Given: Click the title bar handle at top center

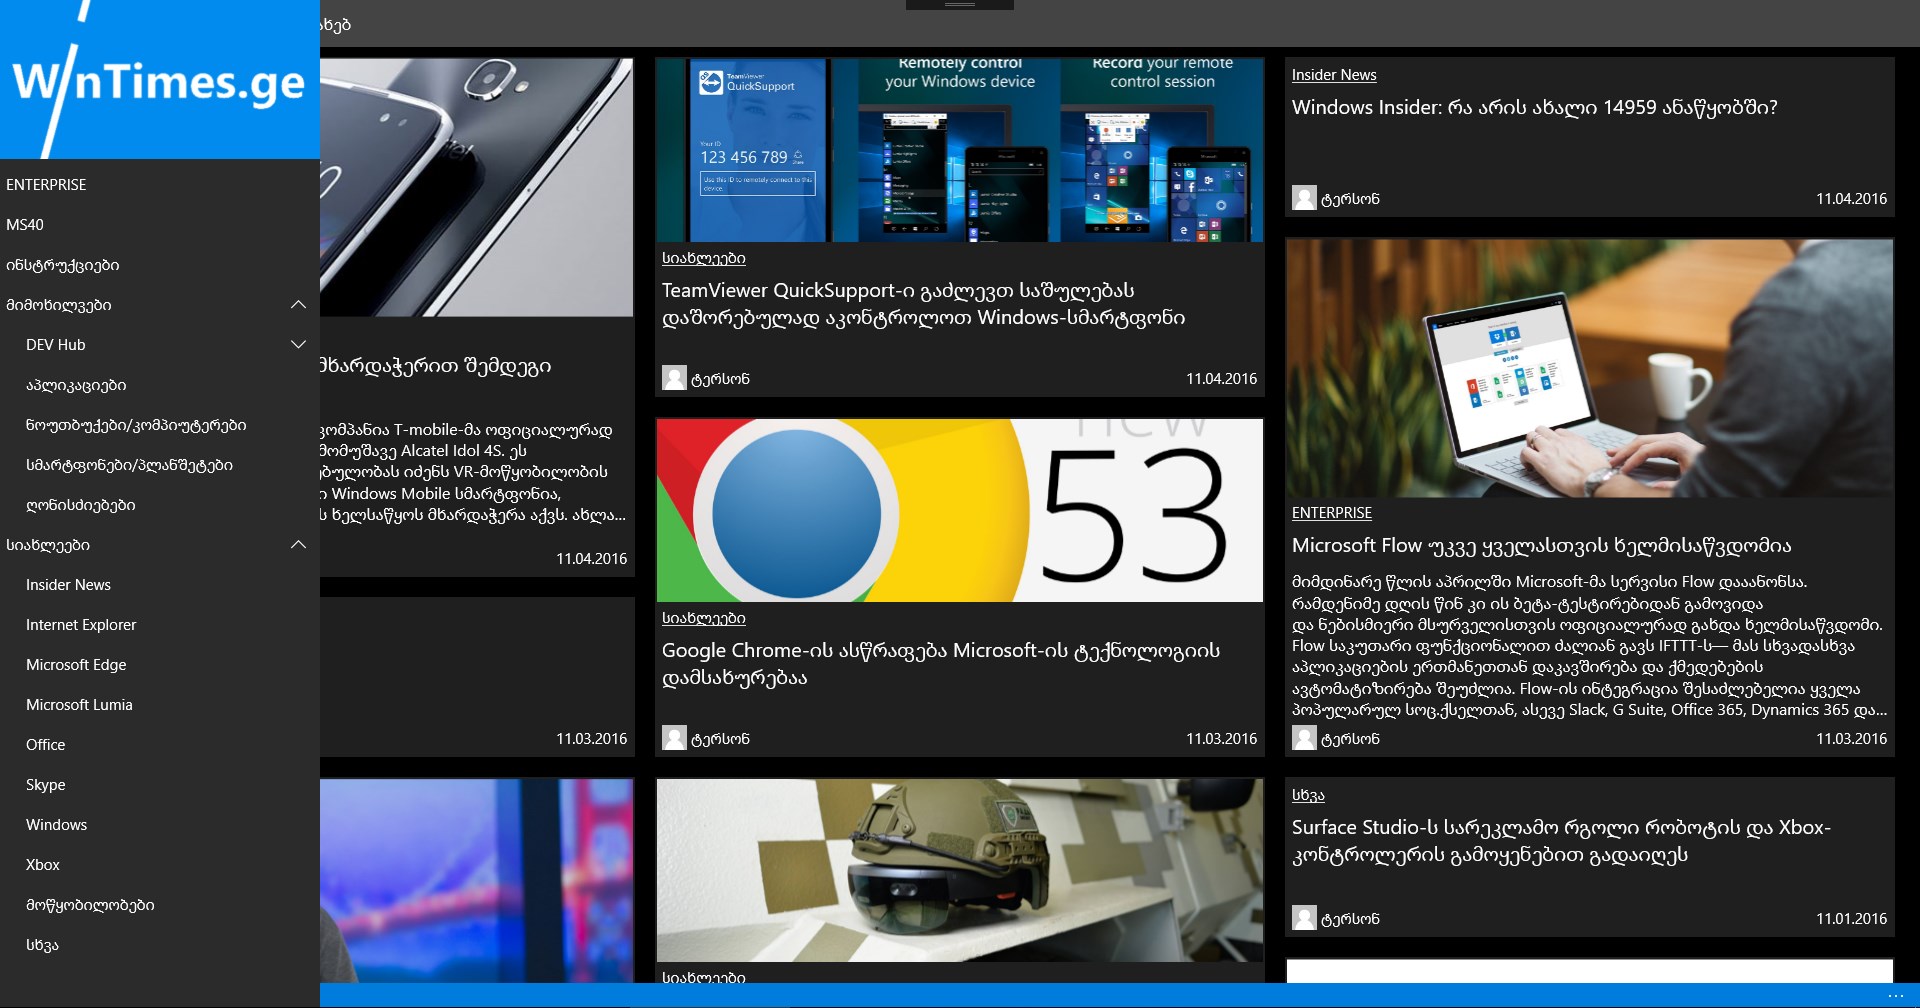Looking at the screenshot, I should [960, 5].
